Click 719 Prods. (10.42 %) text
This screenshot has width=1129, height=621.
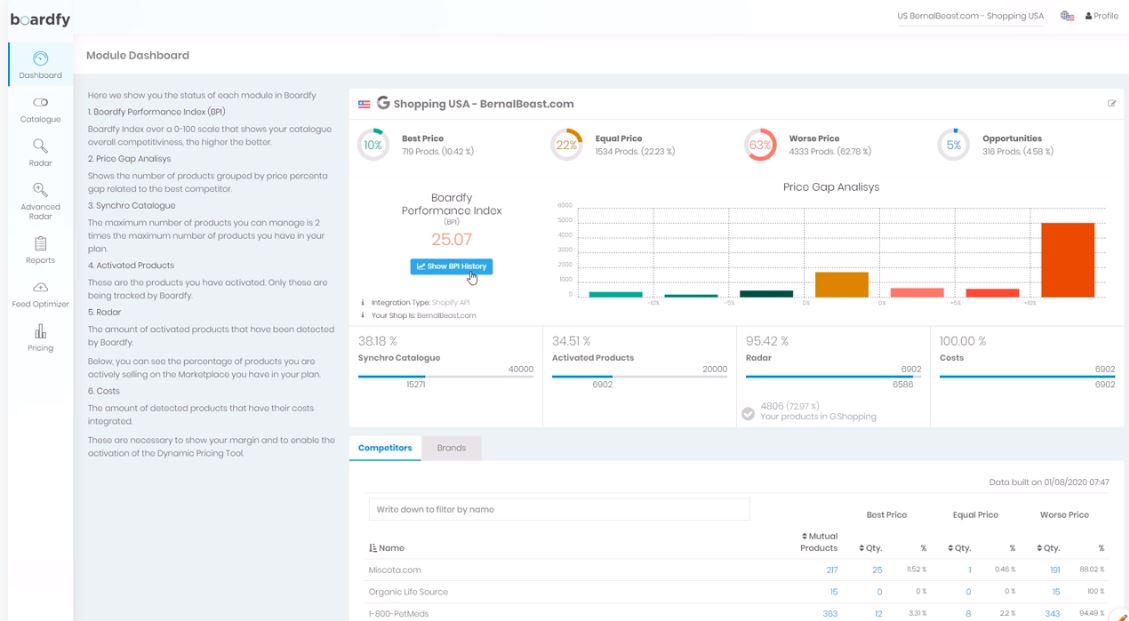(438, 151)
